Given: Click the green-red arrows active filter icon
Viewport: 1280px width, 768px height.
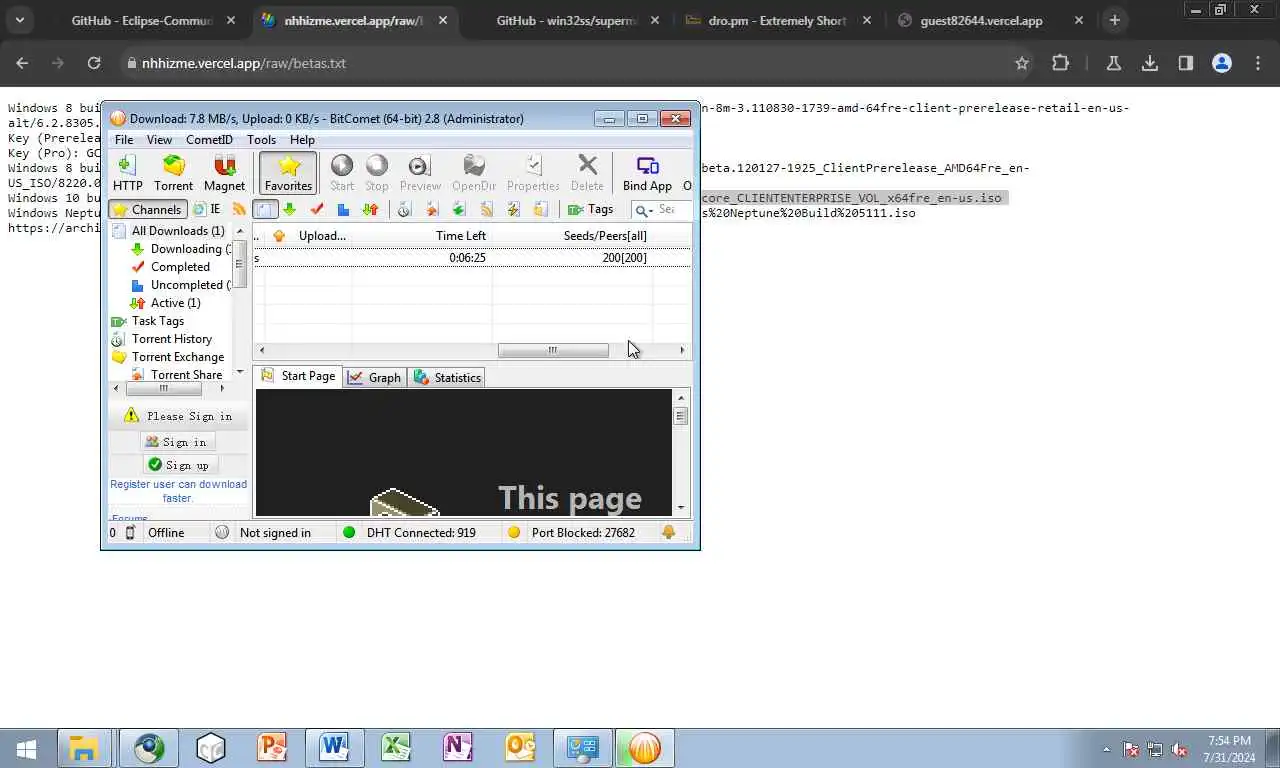Looking at the screenshot, I should (370, 209).
